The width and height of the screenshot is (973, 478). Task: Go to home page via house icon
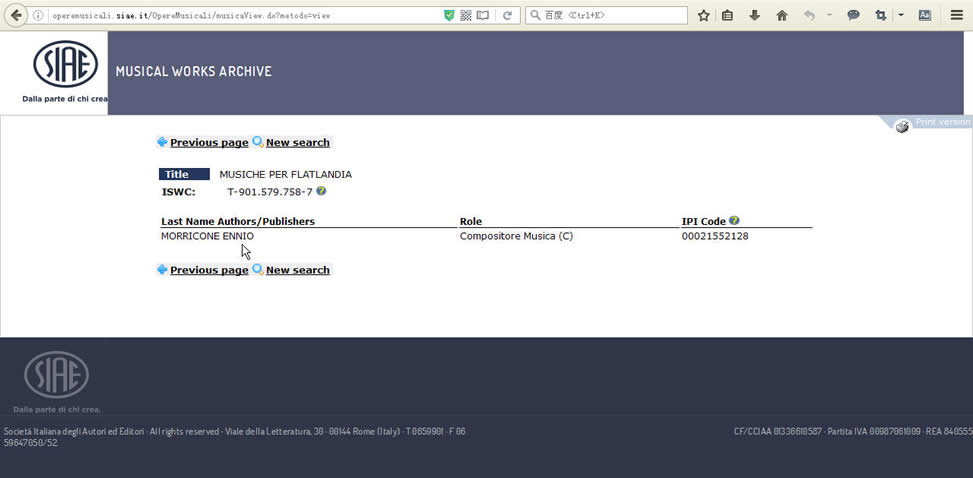click(x=782, y=16)
